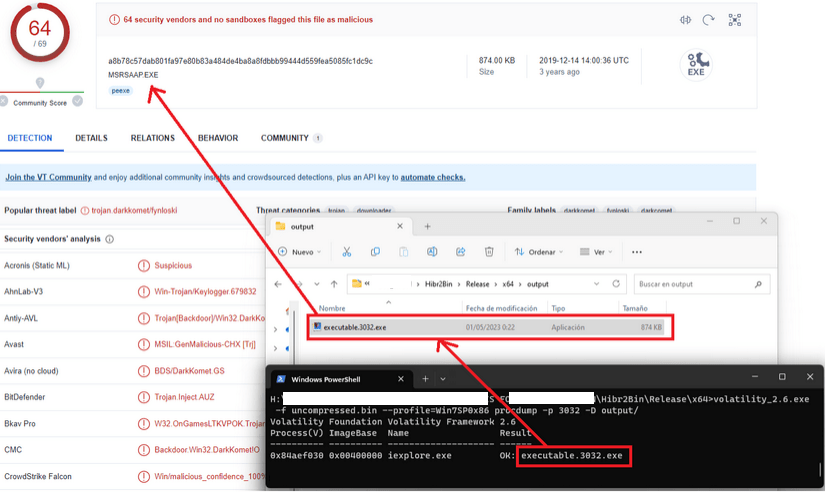Click the reanalyze refresh icon on VirusTotal
The height and width of the screenshot is (492, 828).
708,20
